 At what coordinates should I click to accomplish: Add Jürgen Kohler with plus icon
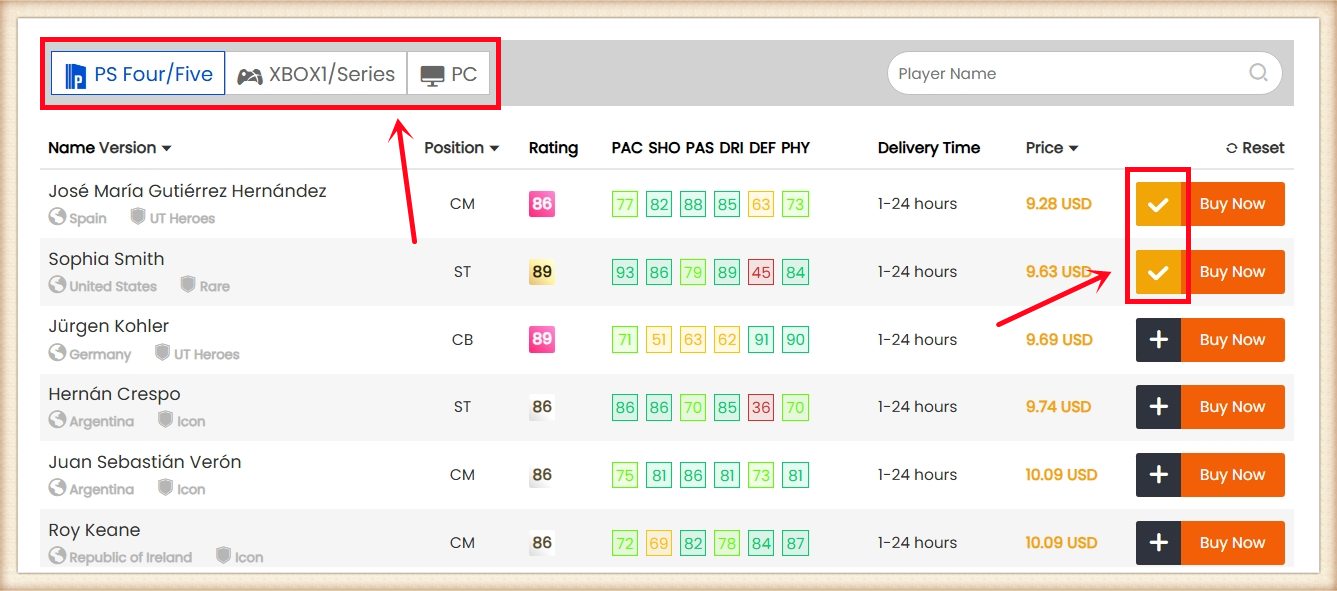(1158, 340)
